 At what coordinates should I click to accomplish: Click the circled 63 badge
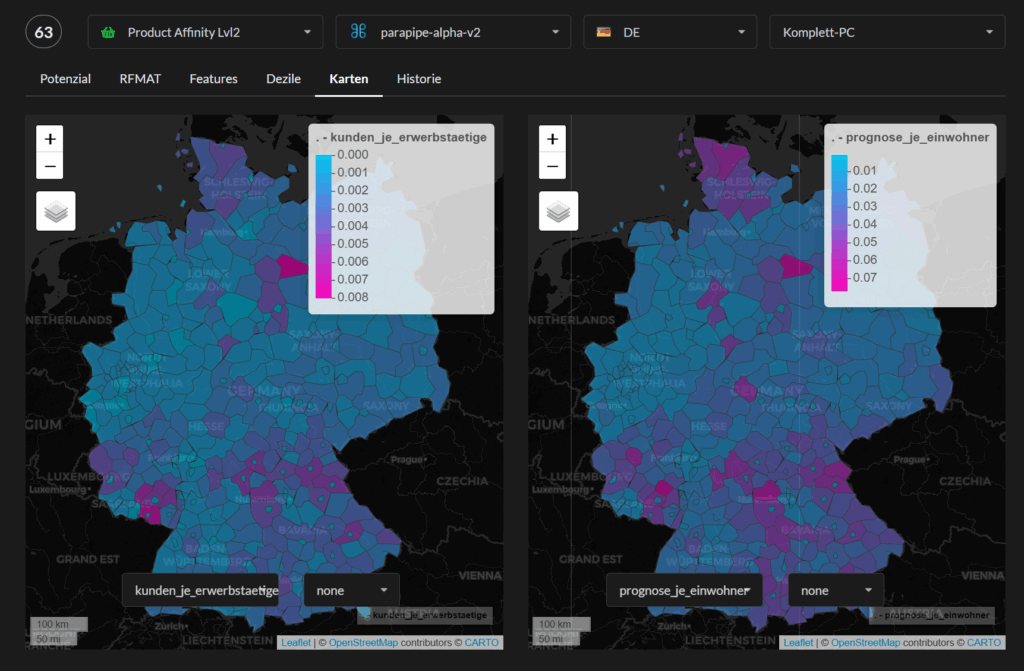(x=44, y=32)
